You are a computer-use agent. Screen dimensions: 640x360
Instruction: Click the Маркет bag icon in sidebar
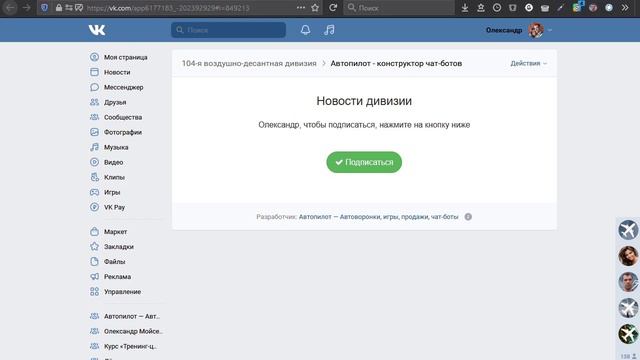point(94,231)
